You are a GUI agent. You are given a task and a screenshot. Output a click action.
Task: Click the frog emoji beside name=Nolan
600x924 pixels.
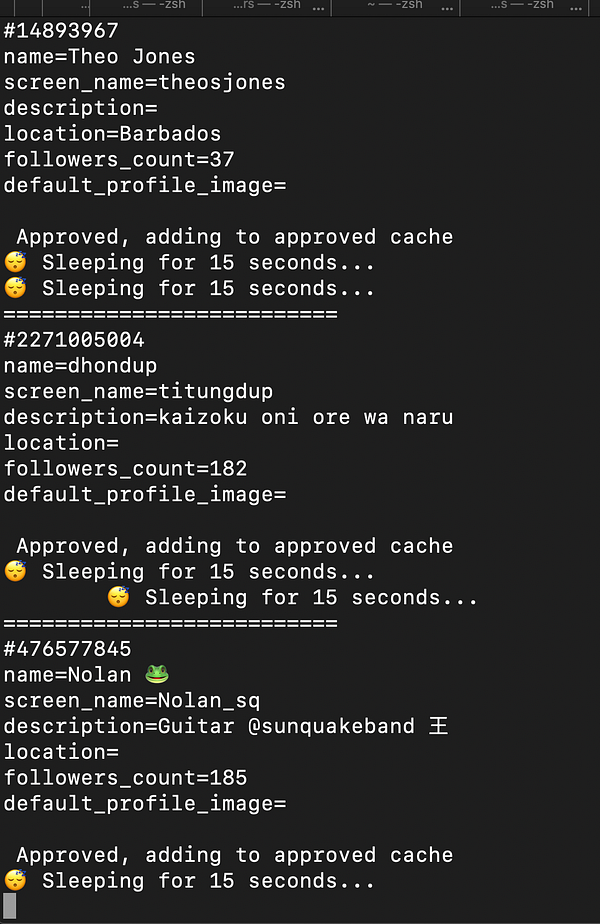[x=157, y=674]
